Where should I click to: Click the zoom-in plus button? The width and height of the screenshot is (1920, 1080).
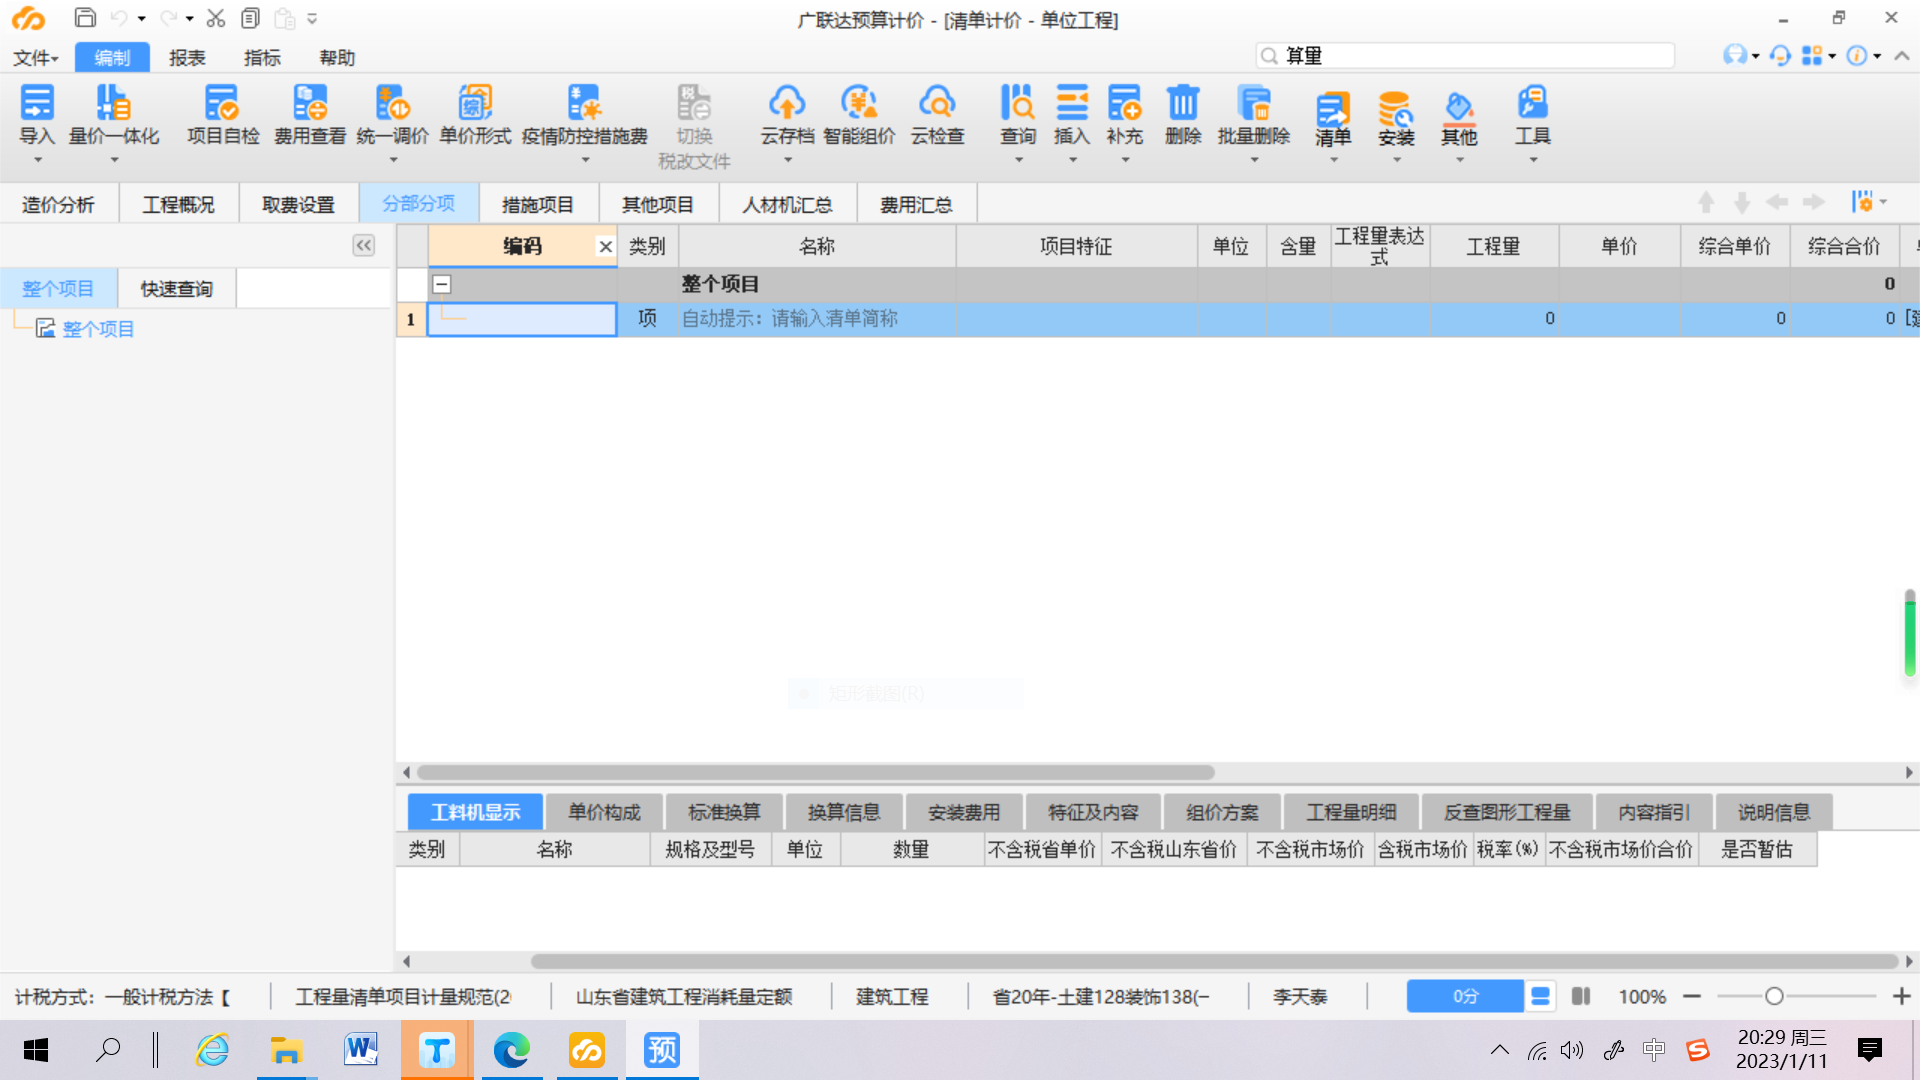pos(1901,996)
